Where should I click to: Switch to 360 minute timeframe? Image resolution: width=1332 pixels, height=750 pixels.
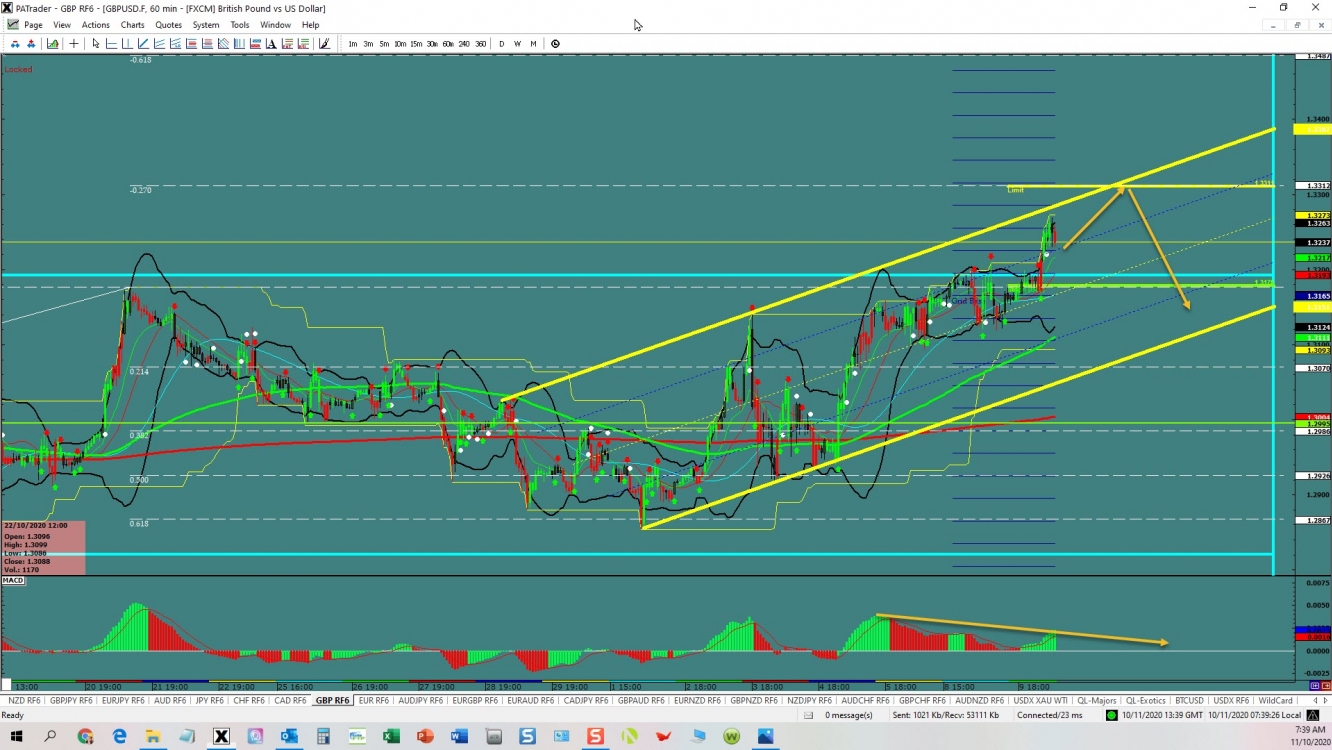pyautogui.click(x=481, y=44)
